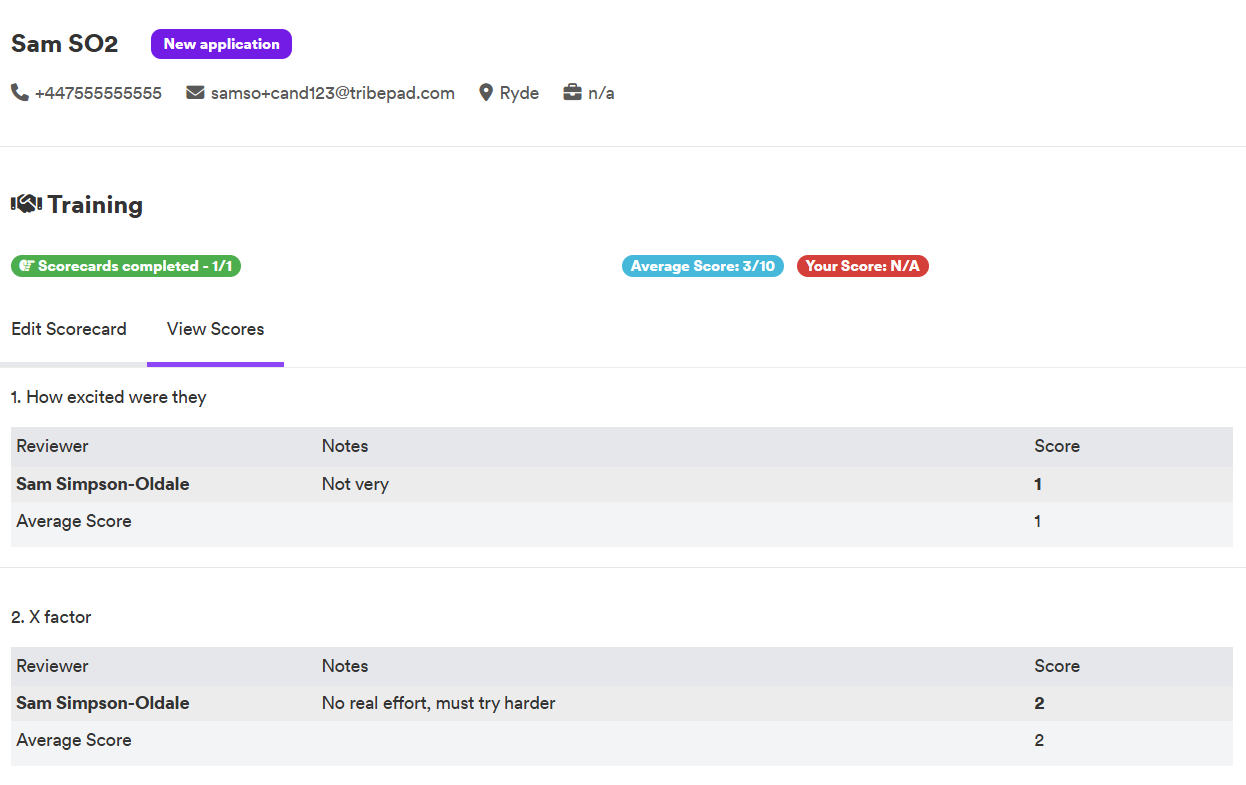Click note 'No real effort, must try harder'
Image resolution: width=1246 pixels, height=785 pixels.
[438, 703]
